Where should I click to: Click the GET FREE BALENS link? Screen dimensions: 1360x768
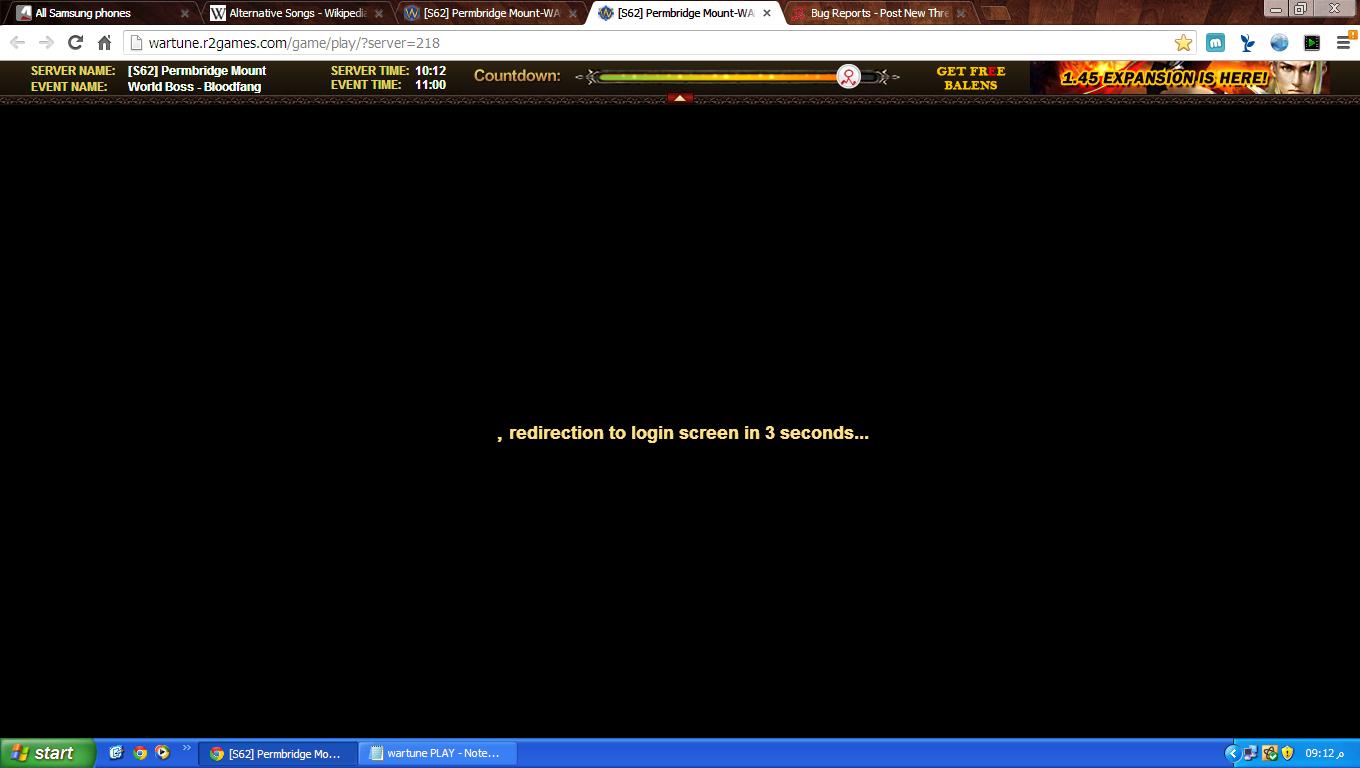970,78
